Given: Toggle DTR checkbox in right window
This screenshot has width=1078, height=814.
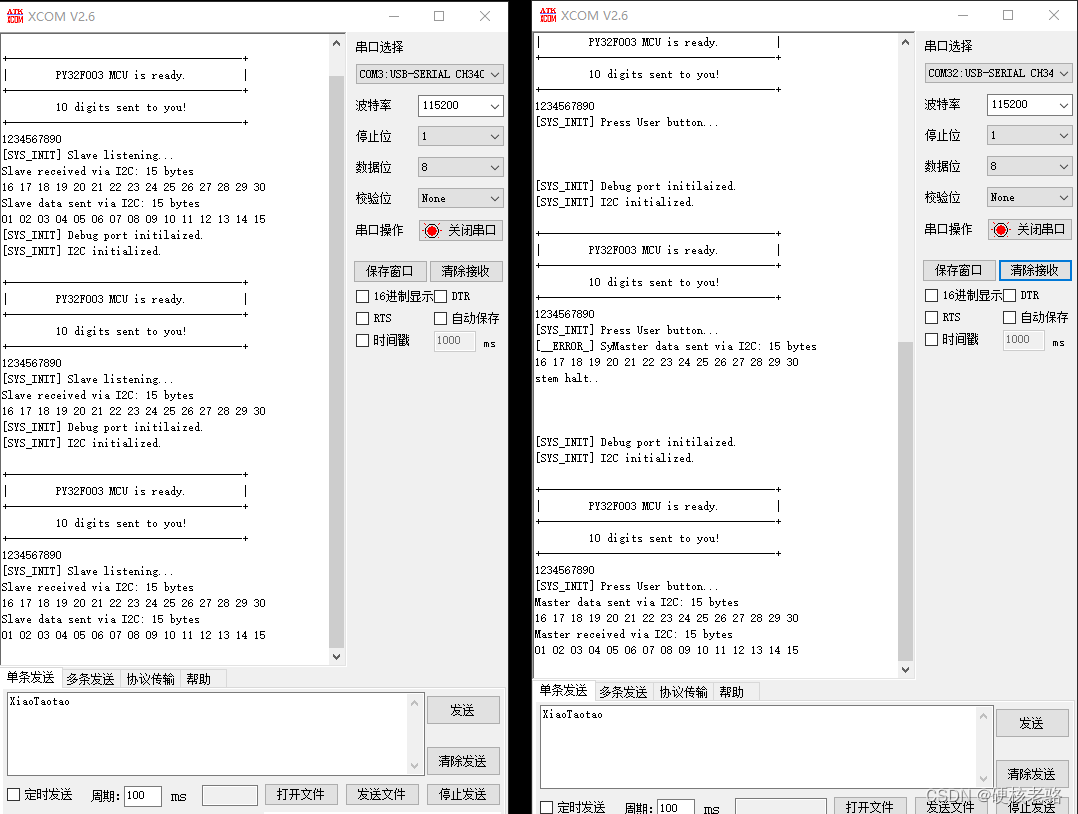Looking at the screenshot, I should click(1009, 296).
